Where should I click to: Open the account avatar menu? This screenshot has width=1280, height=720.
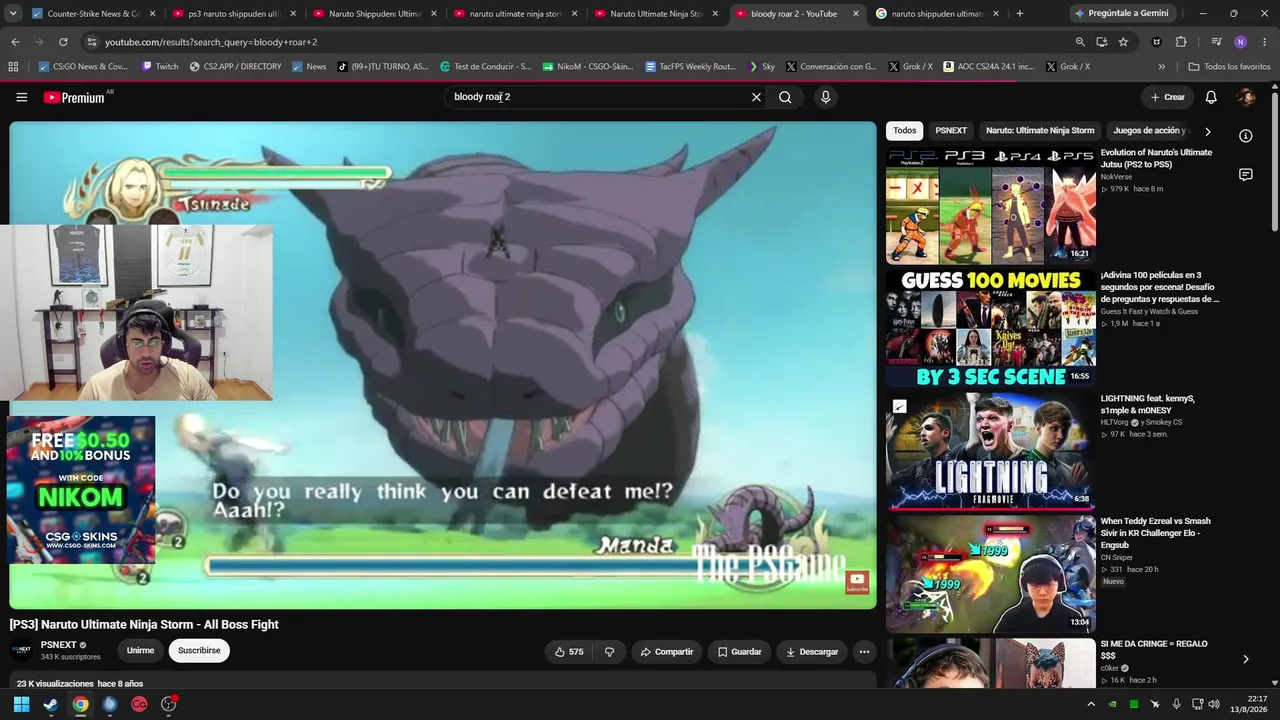pyautogui.click(x=1246, y=97)
